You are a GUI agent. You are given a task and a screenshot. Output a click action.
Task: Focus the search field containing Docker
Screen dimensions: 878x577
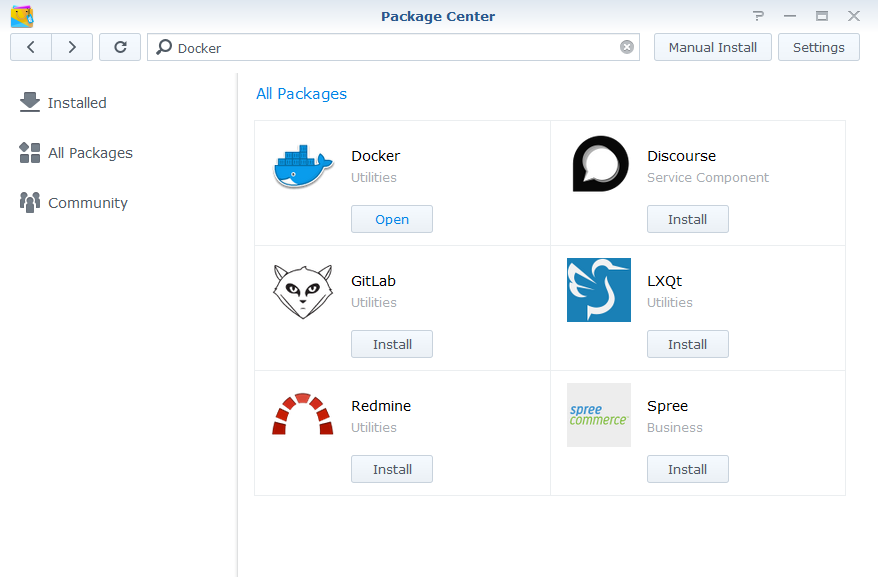tap(393, 47)
